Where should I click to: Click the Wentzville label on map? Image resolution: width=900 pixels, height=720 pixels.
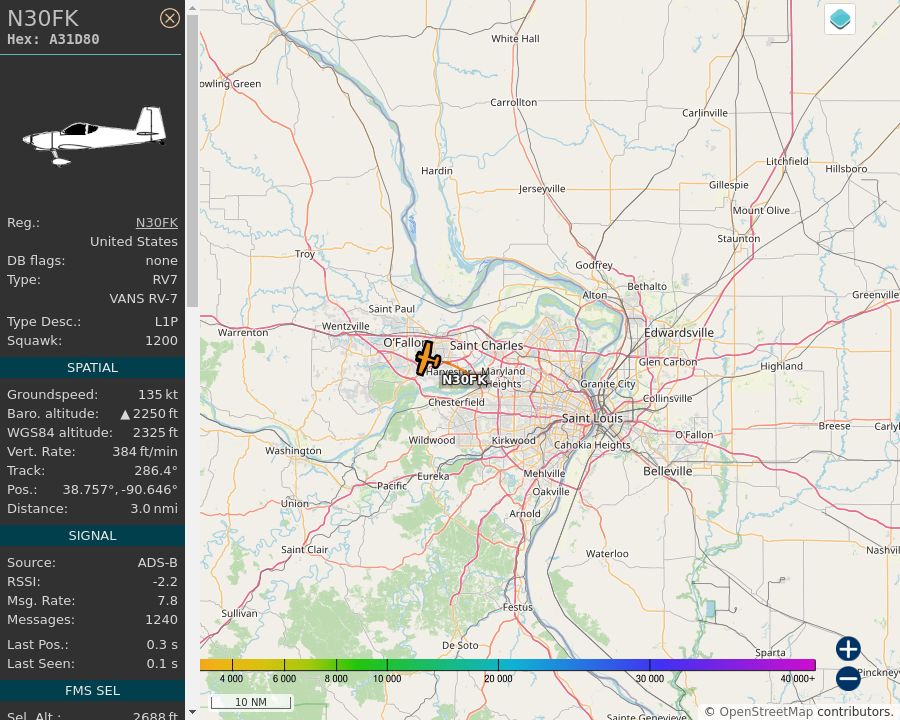346,326
